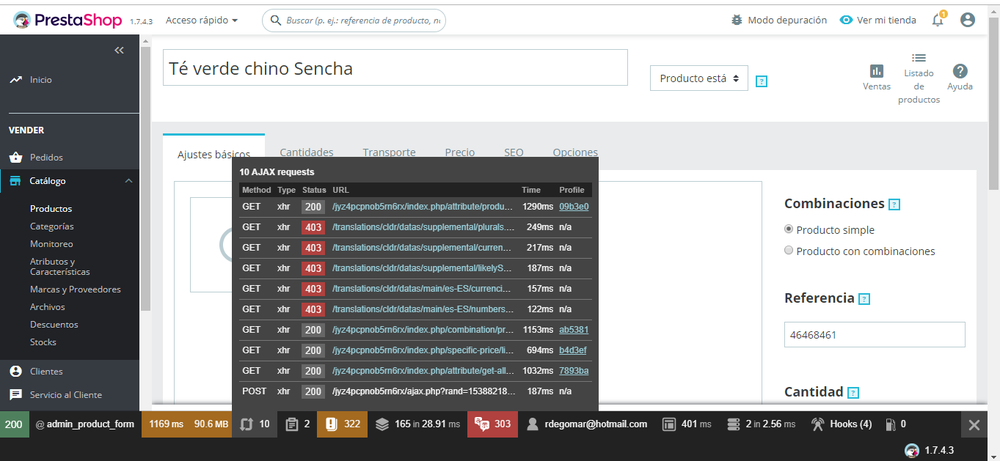The width and height of the screenshot is (1000, 461).
Task: Switch to Ajustes básicos tab
Action: point(214,154)
